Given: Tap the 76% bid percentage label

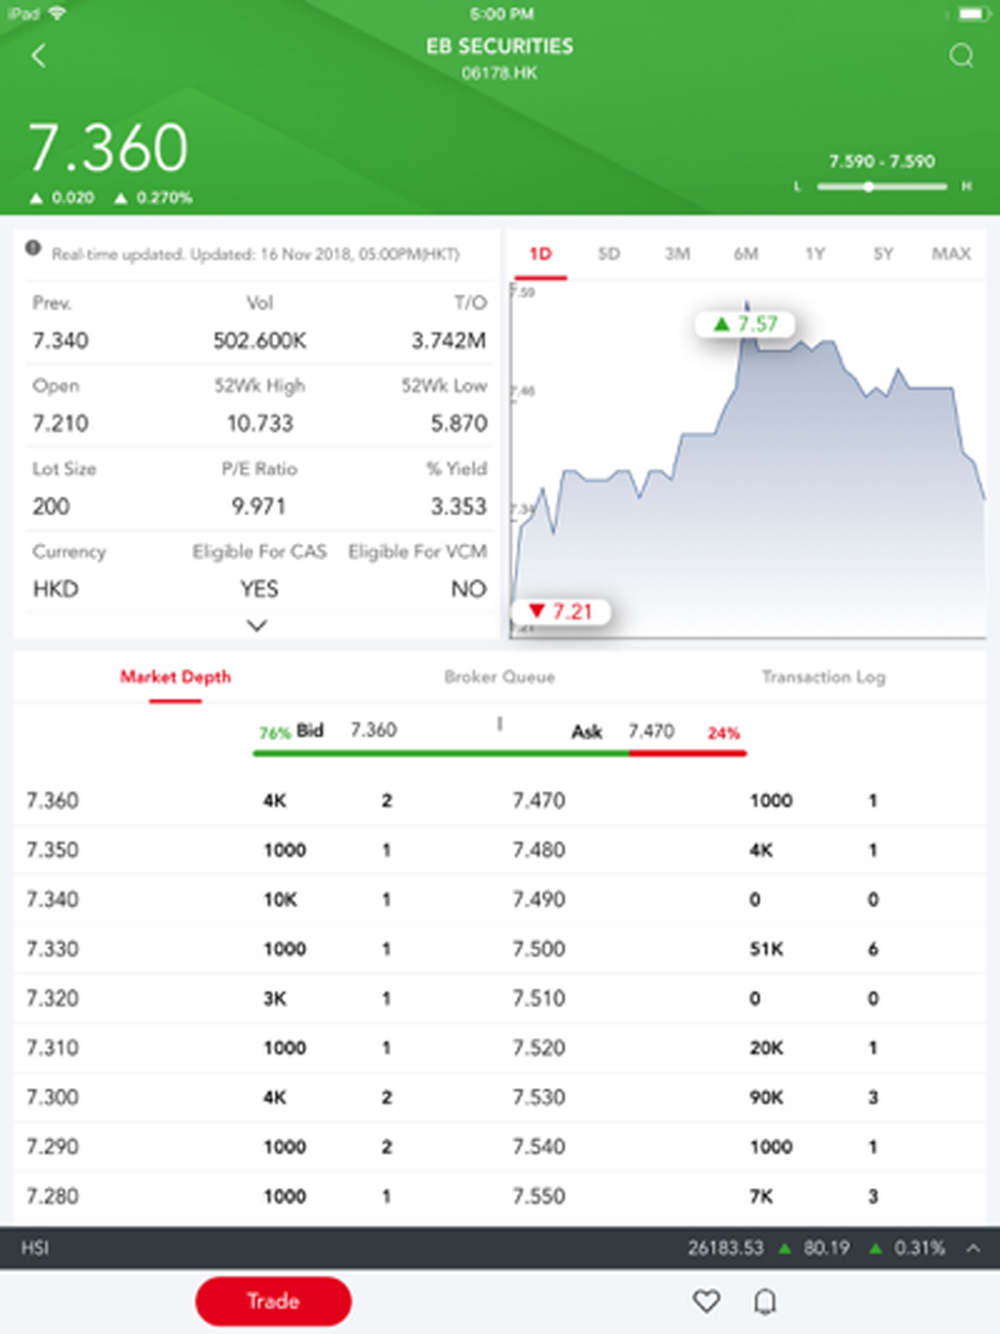Looking at the screenshot, I should [275, 733].
